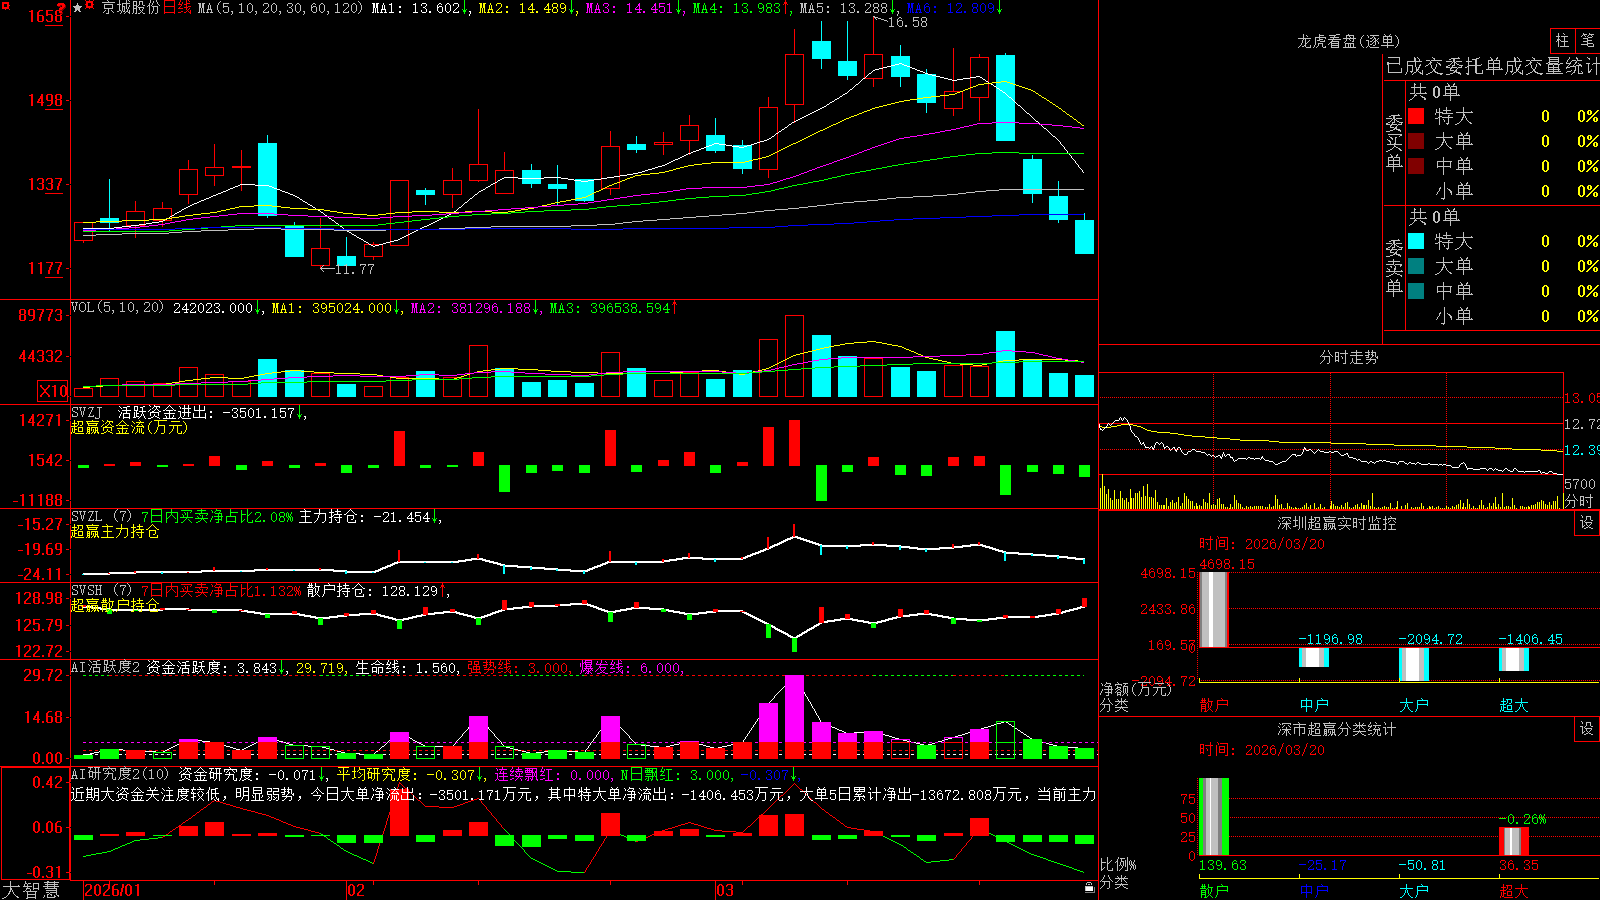Click the MA5: 13.288 value
Image resolution: width=1600 pixels, height=900 pixels.
point(844,8)
